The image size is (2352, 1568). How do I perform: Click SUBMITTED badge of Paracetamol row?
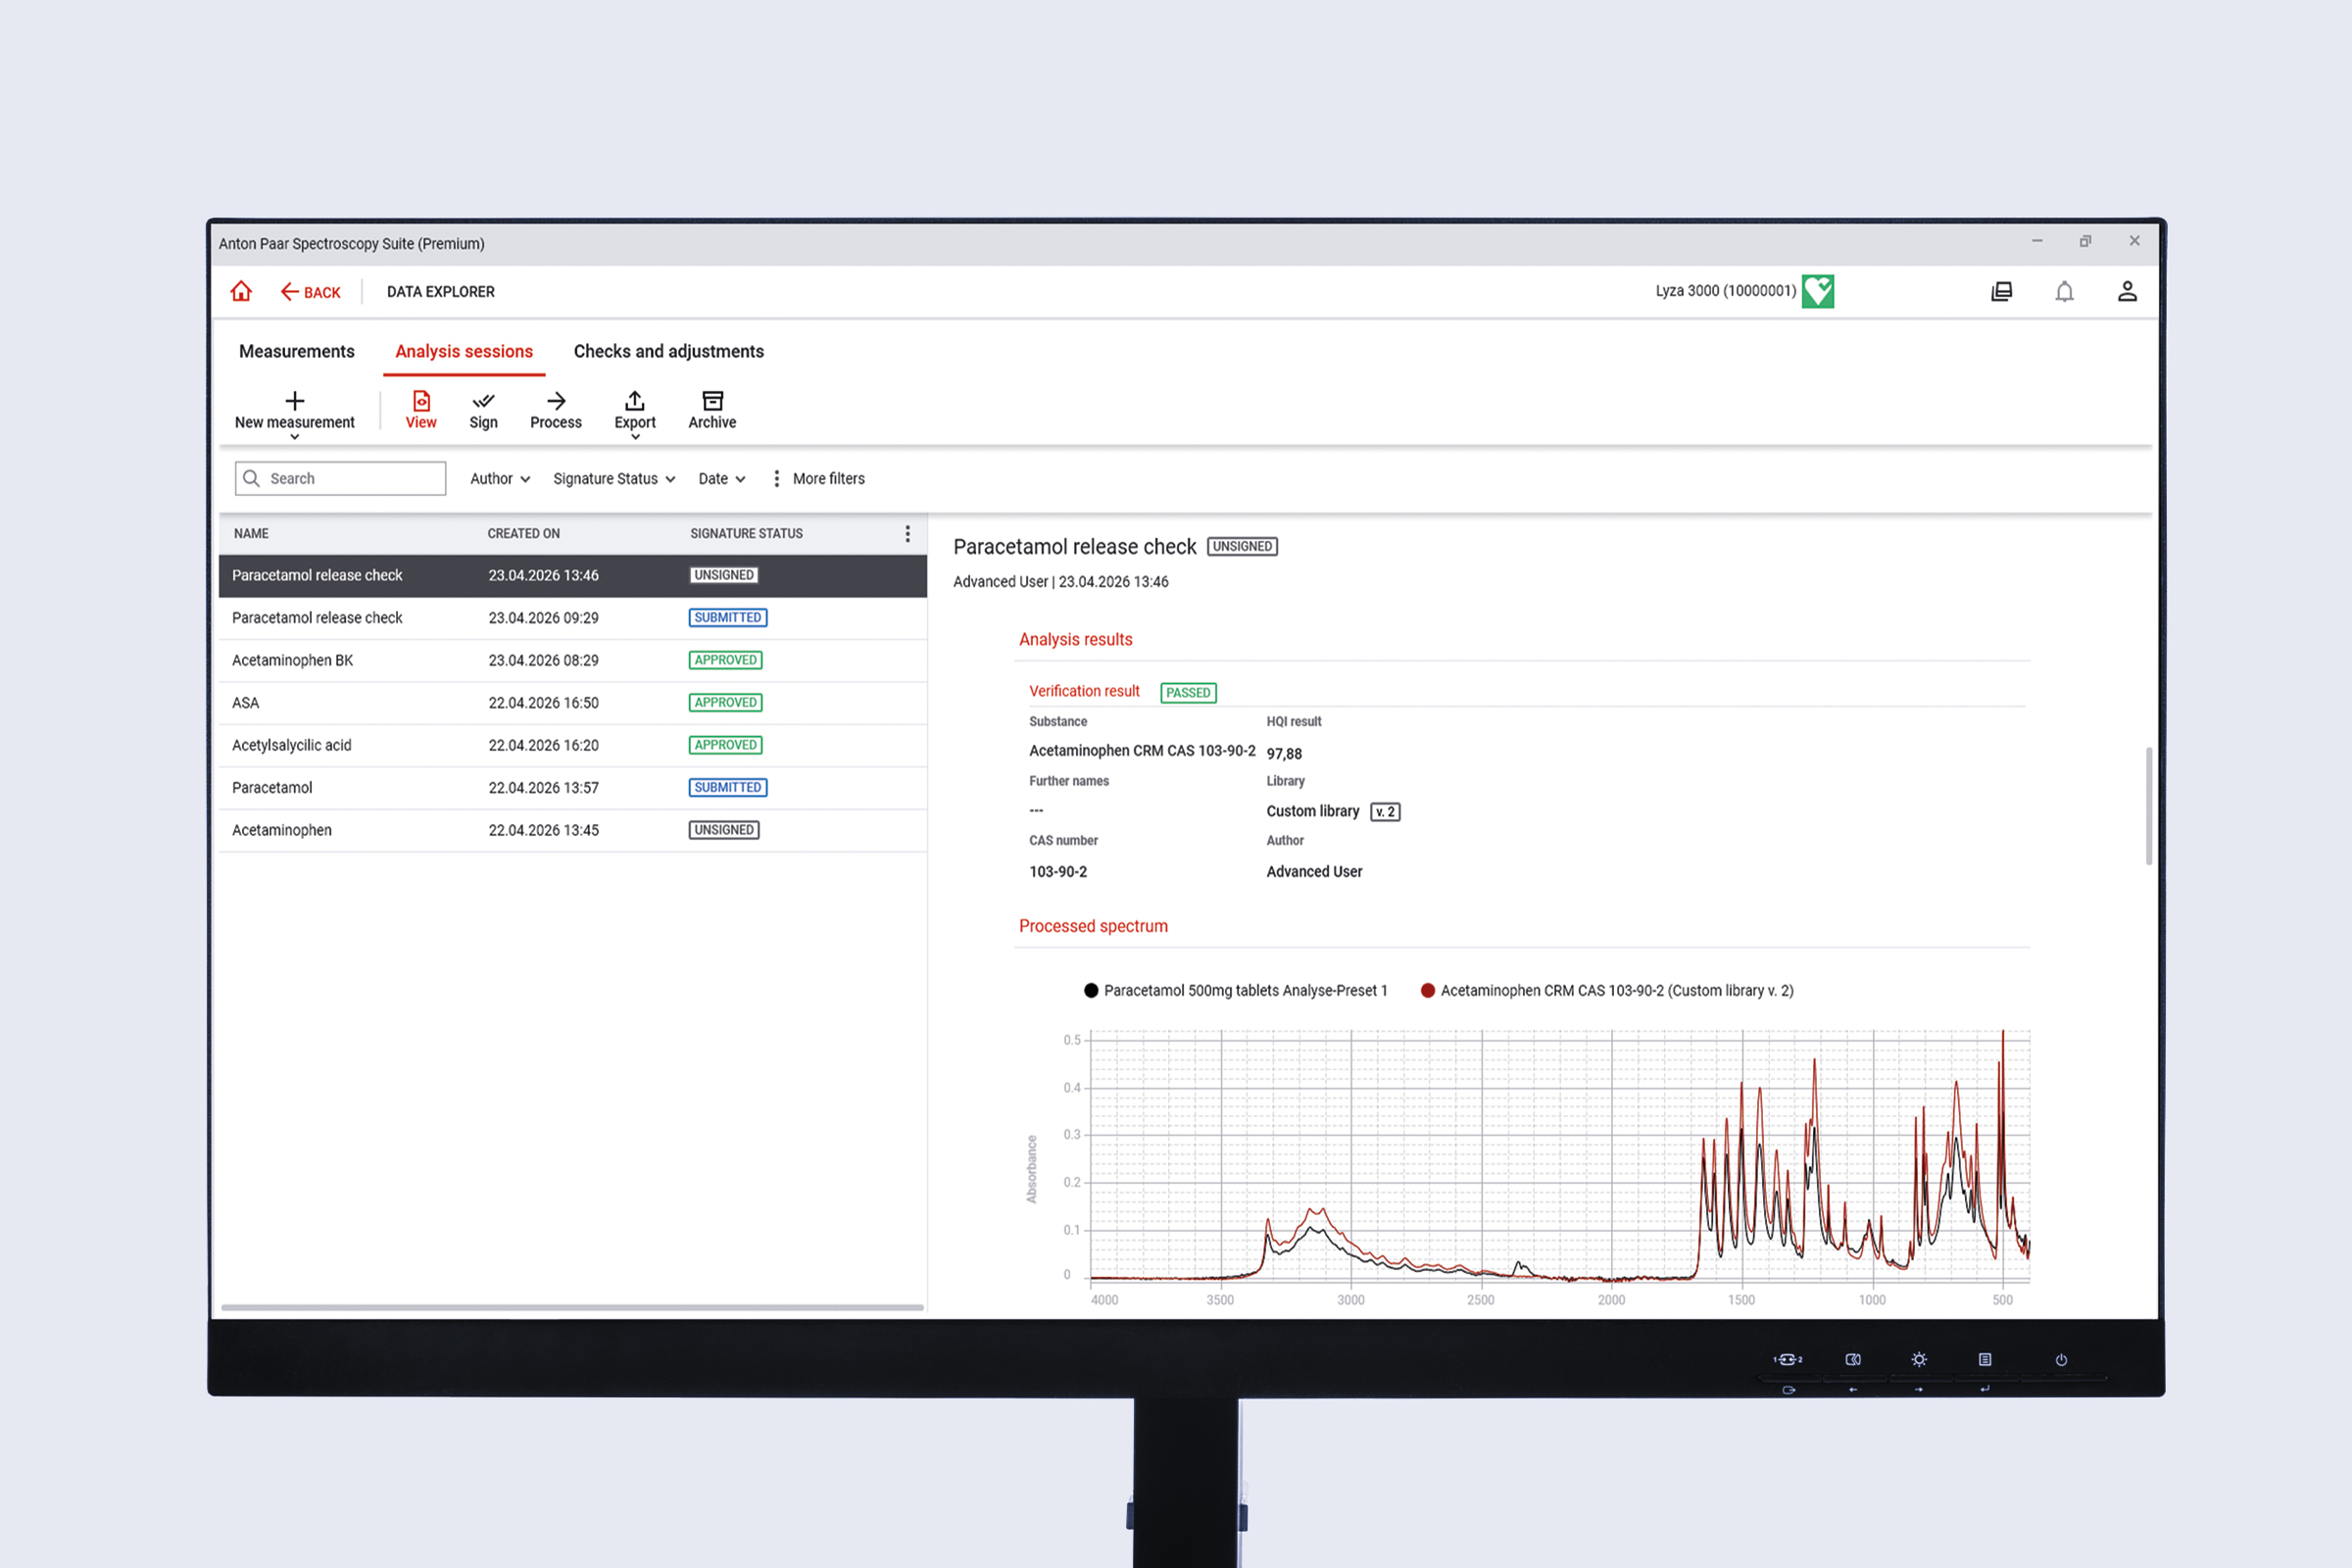728,788
